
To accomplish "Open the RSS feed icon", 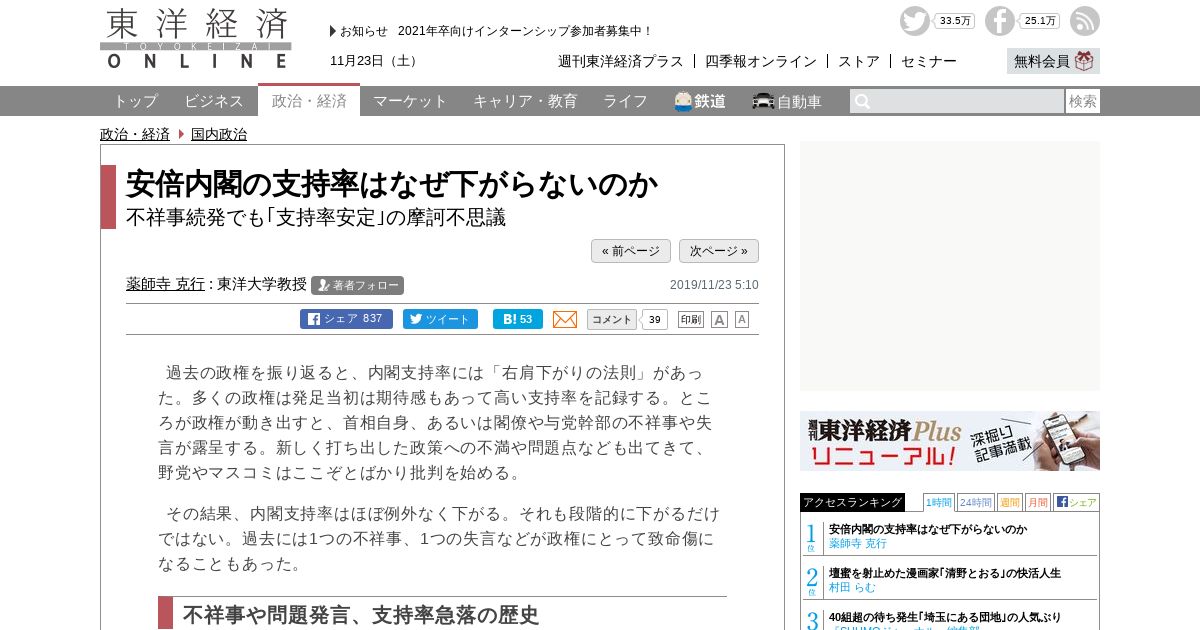I will 1084,21.
